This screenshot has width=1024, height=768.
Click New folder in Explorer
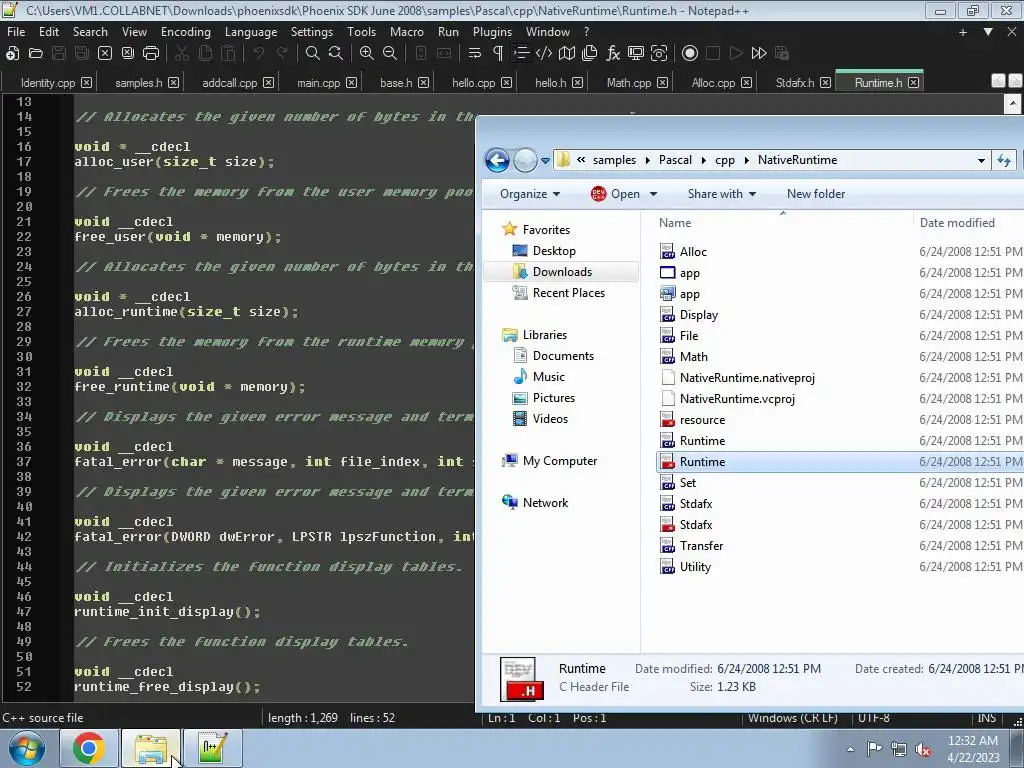click(816, 194)
